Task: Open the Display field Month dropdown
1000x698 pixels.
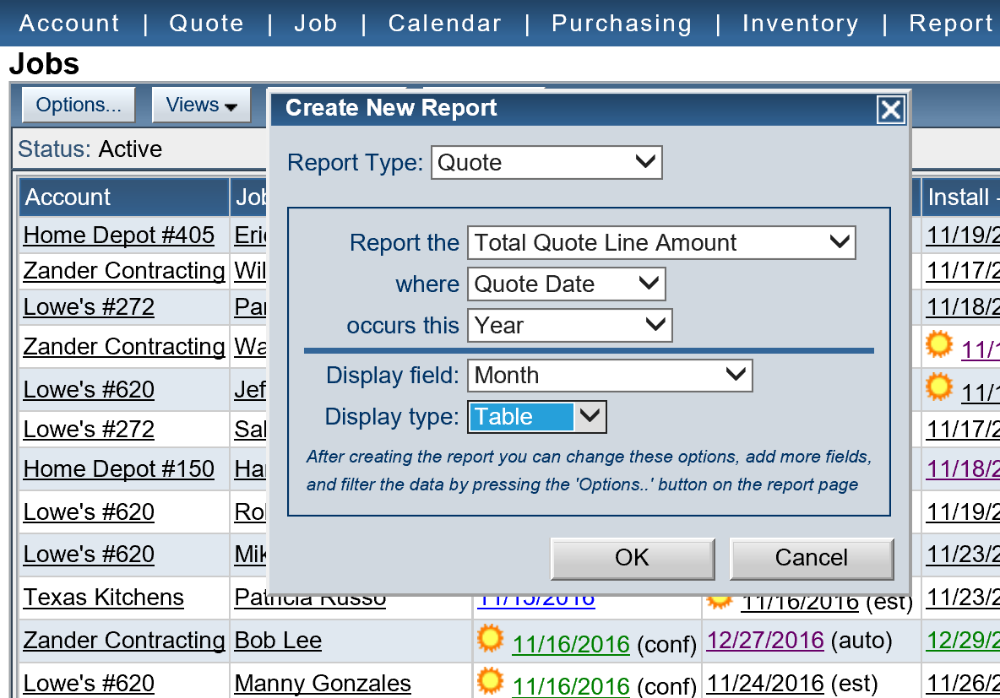Action: click(610, 375)
